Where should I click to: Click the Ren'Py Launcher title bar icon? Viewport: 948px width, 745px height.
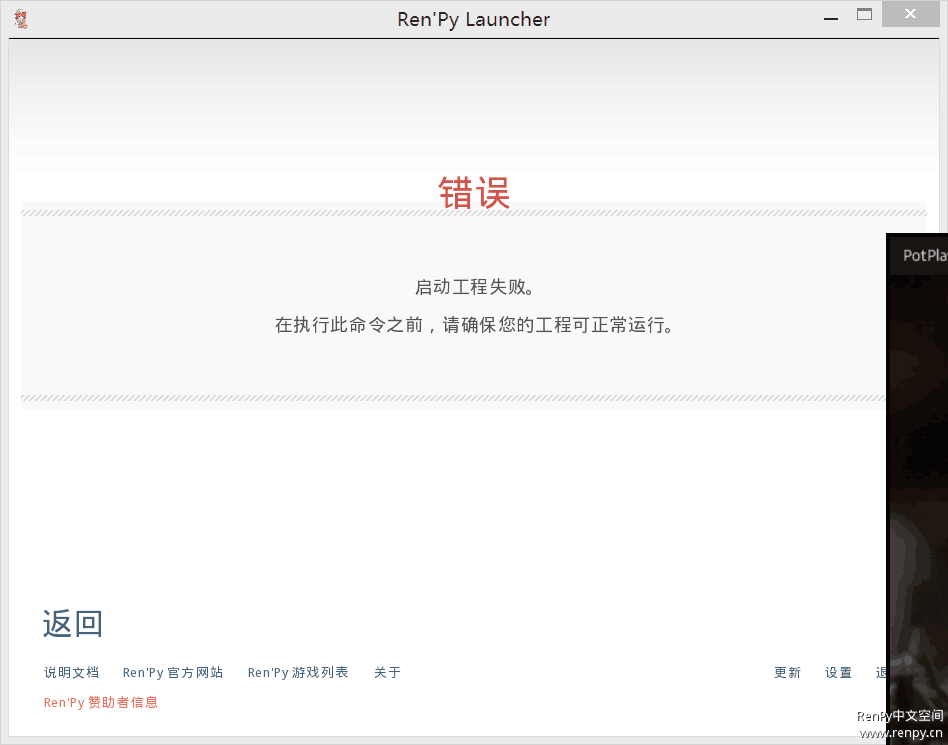click(x=21, y=19)
